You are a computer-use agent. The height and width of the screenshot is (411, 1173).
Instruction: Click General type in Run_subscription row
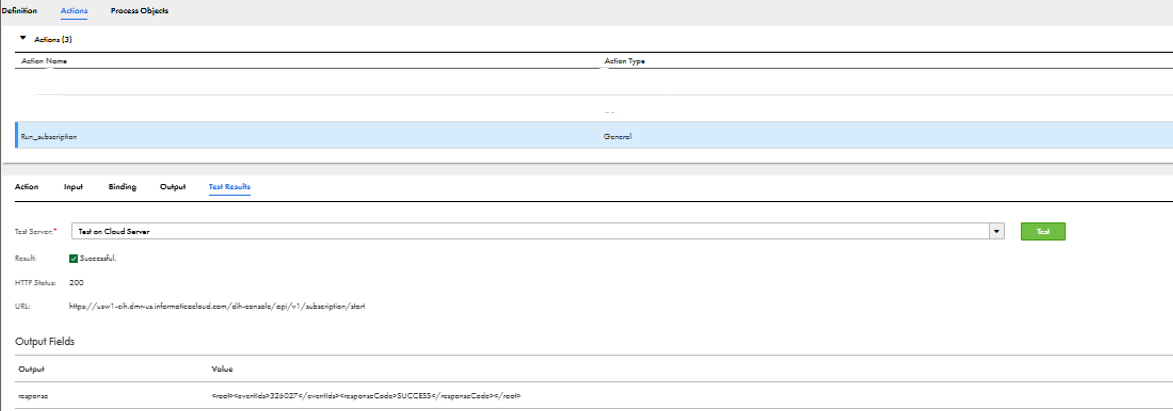(x=617, y=137)
